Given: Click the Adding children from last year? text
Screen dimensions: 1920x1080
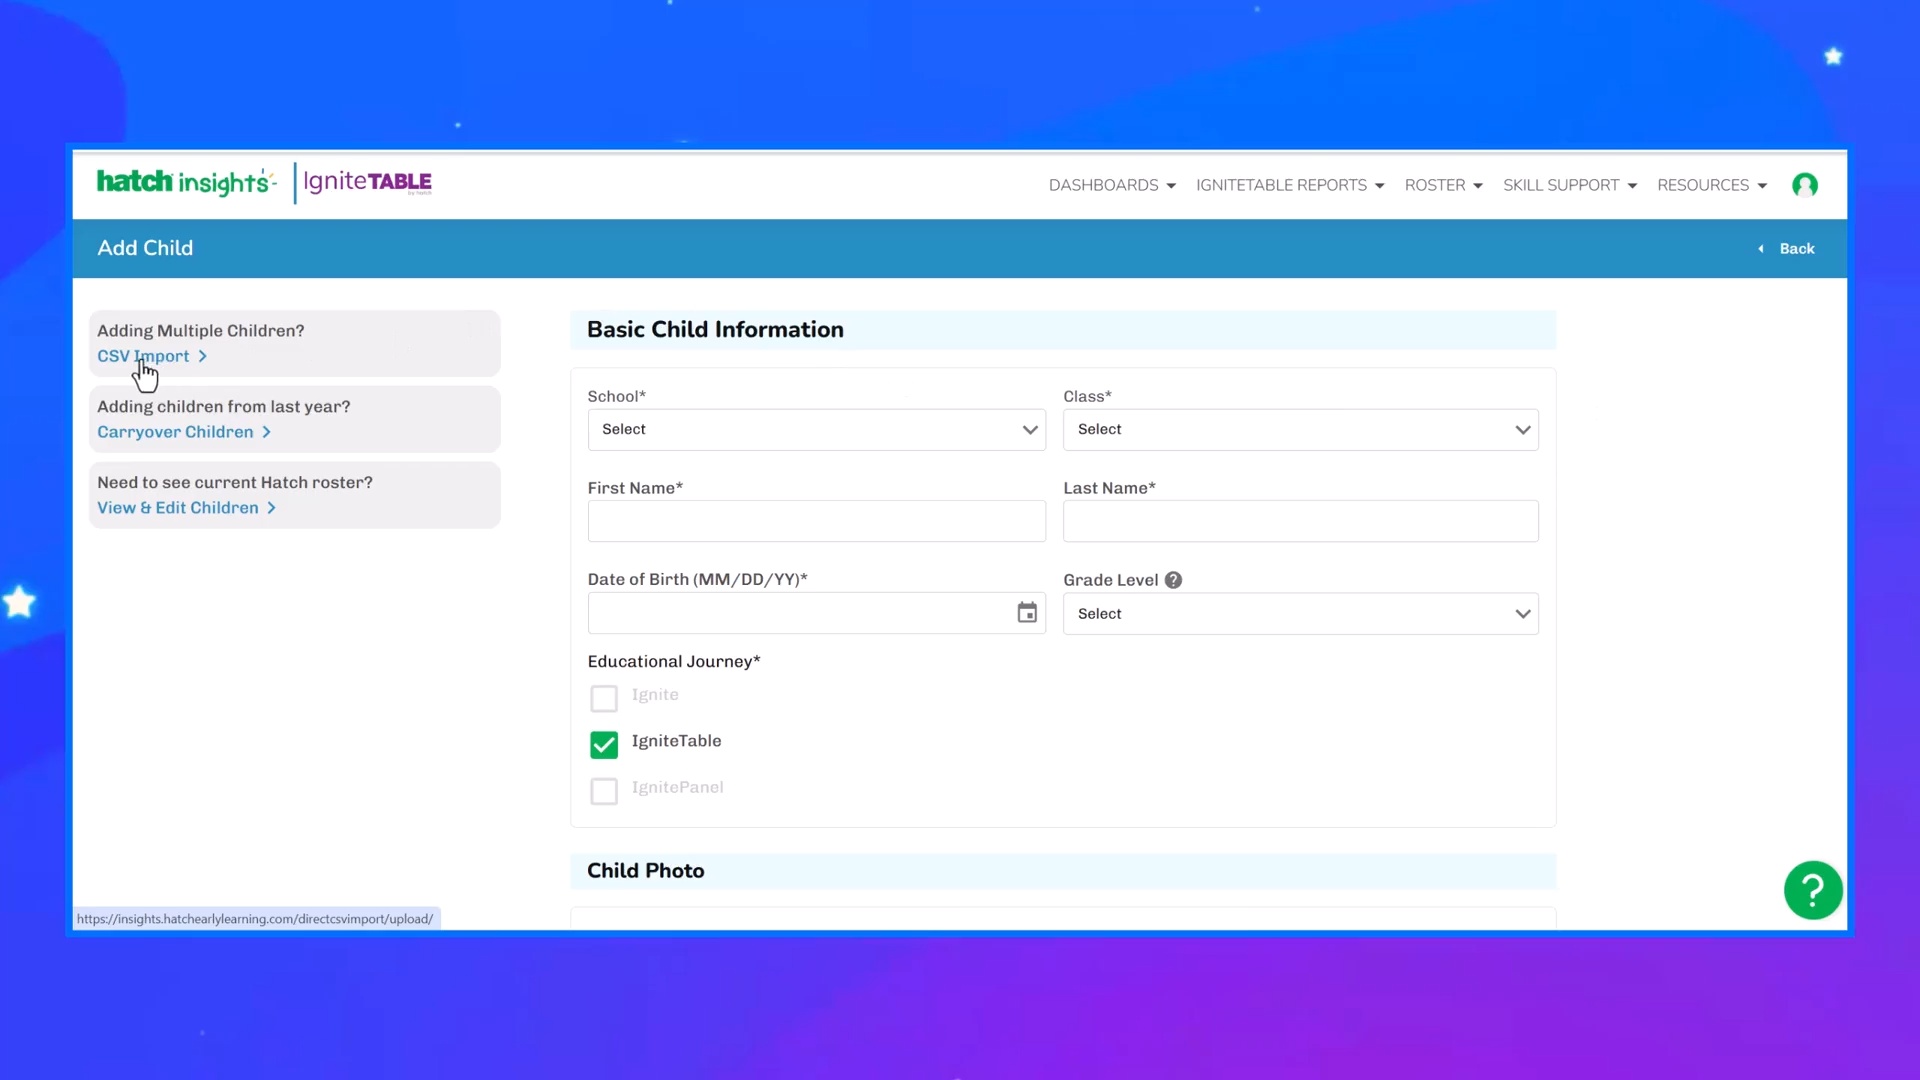Looking at the screenshot, I should click(224, 407).
